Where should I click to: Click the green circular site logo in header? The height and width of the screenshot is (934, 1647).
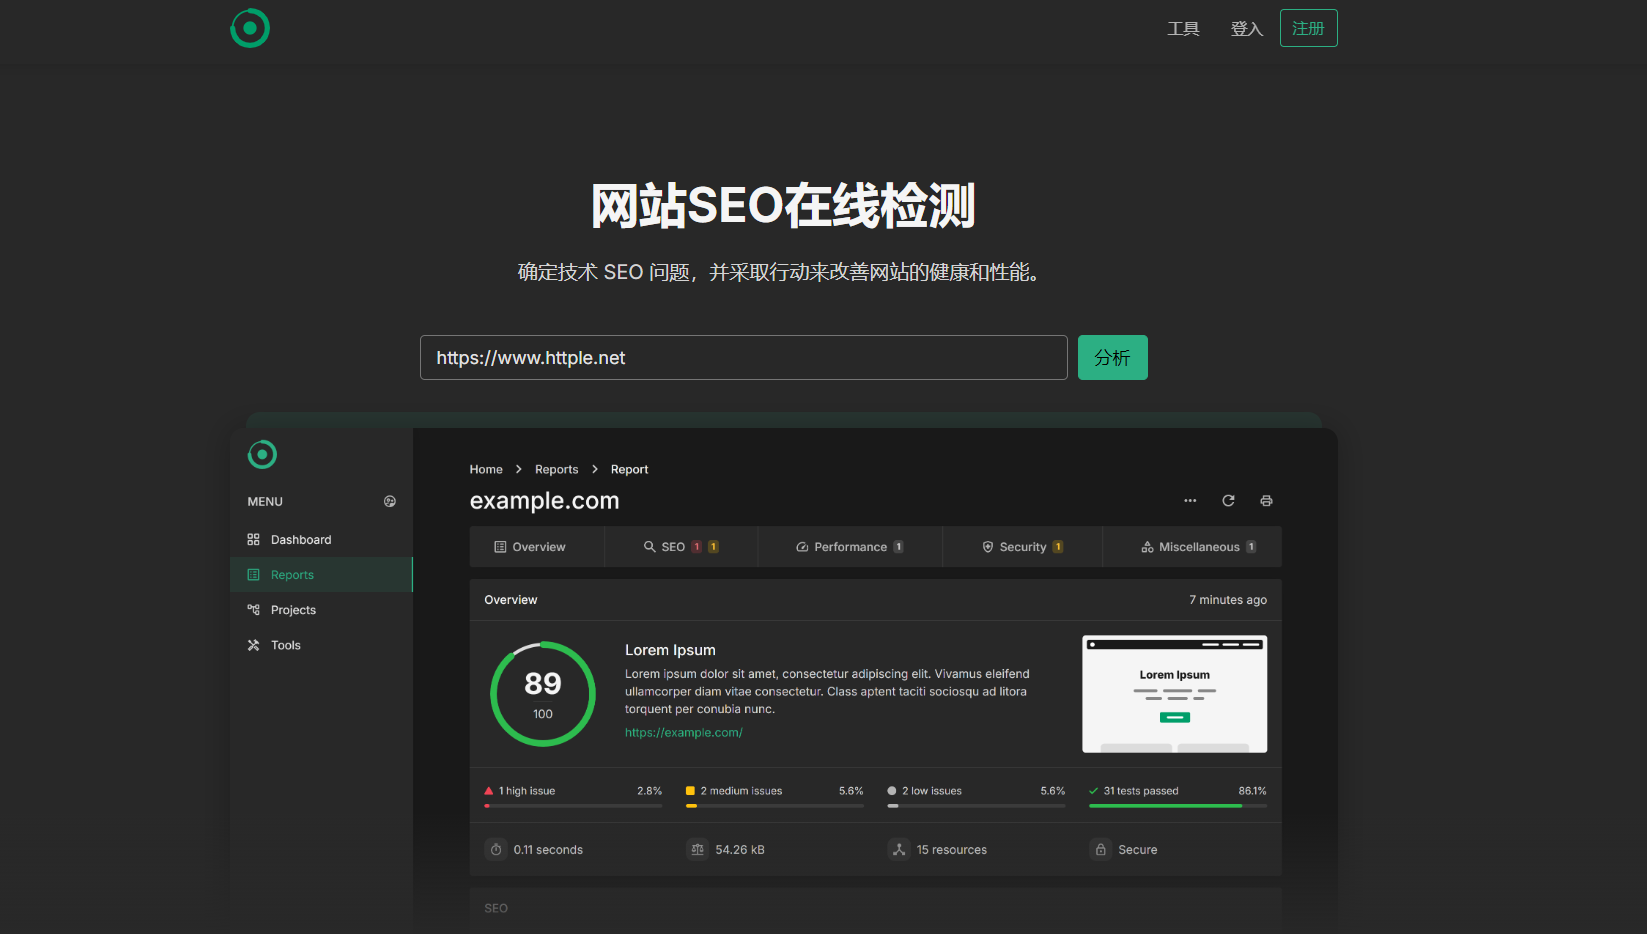[x=250, y=28]
